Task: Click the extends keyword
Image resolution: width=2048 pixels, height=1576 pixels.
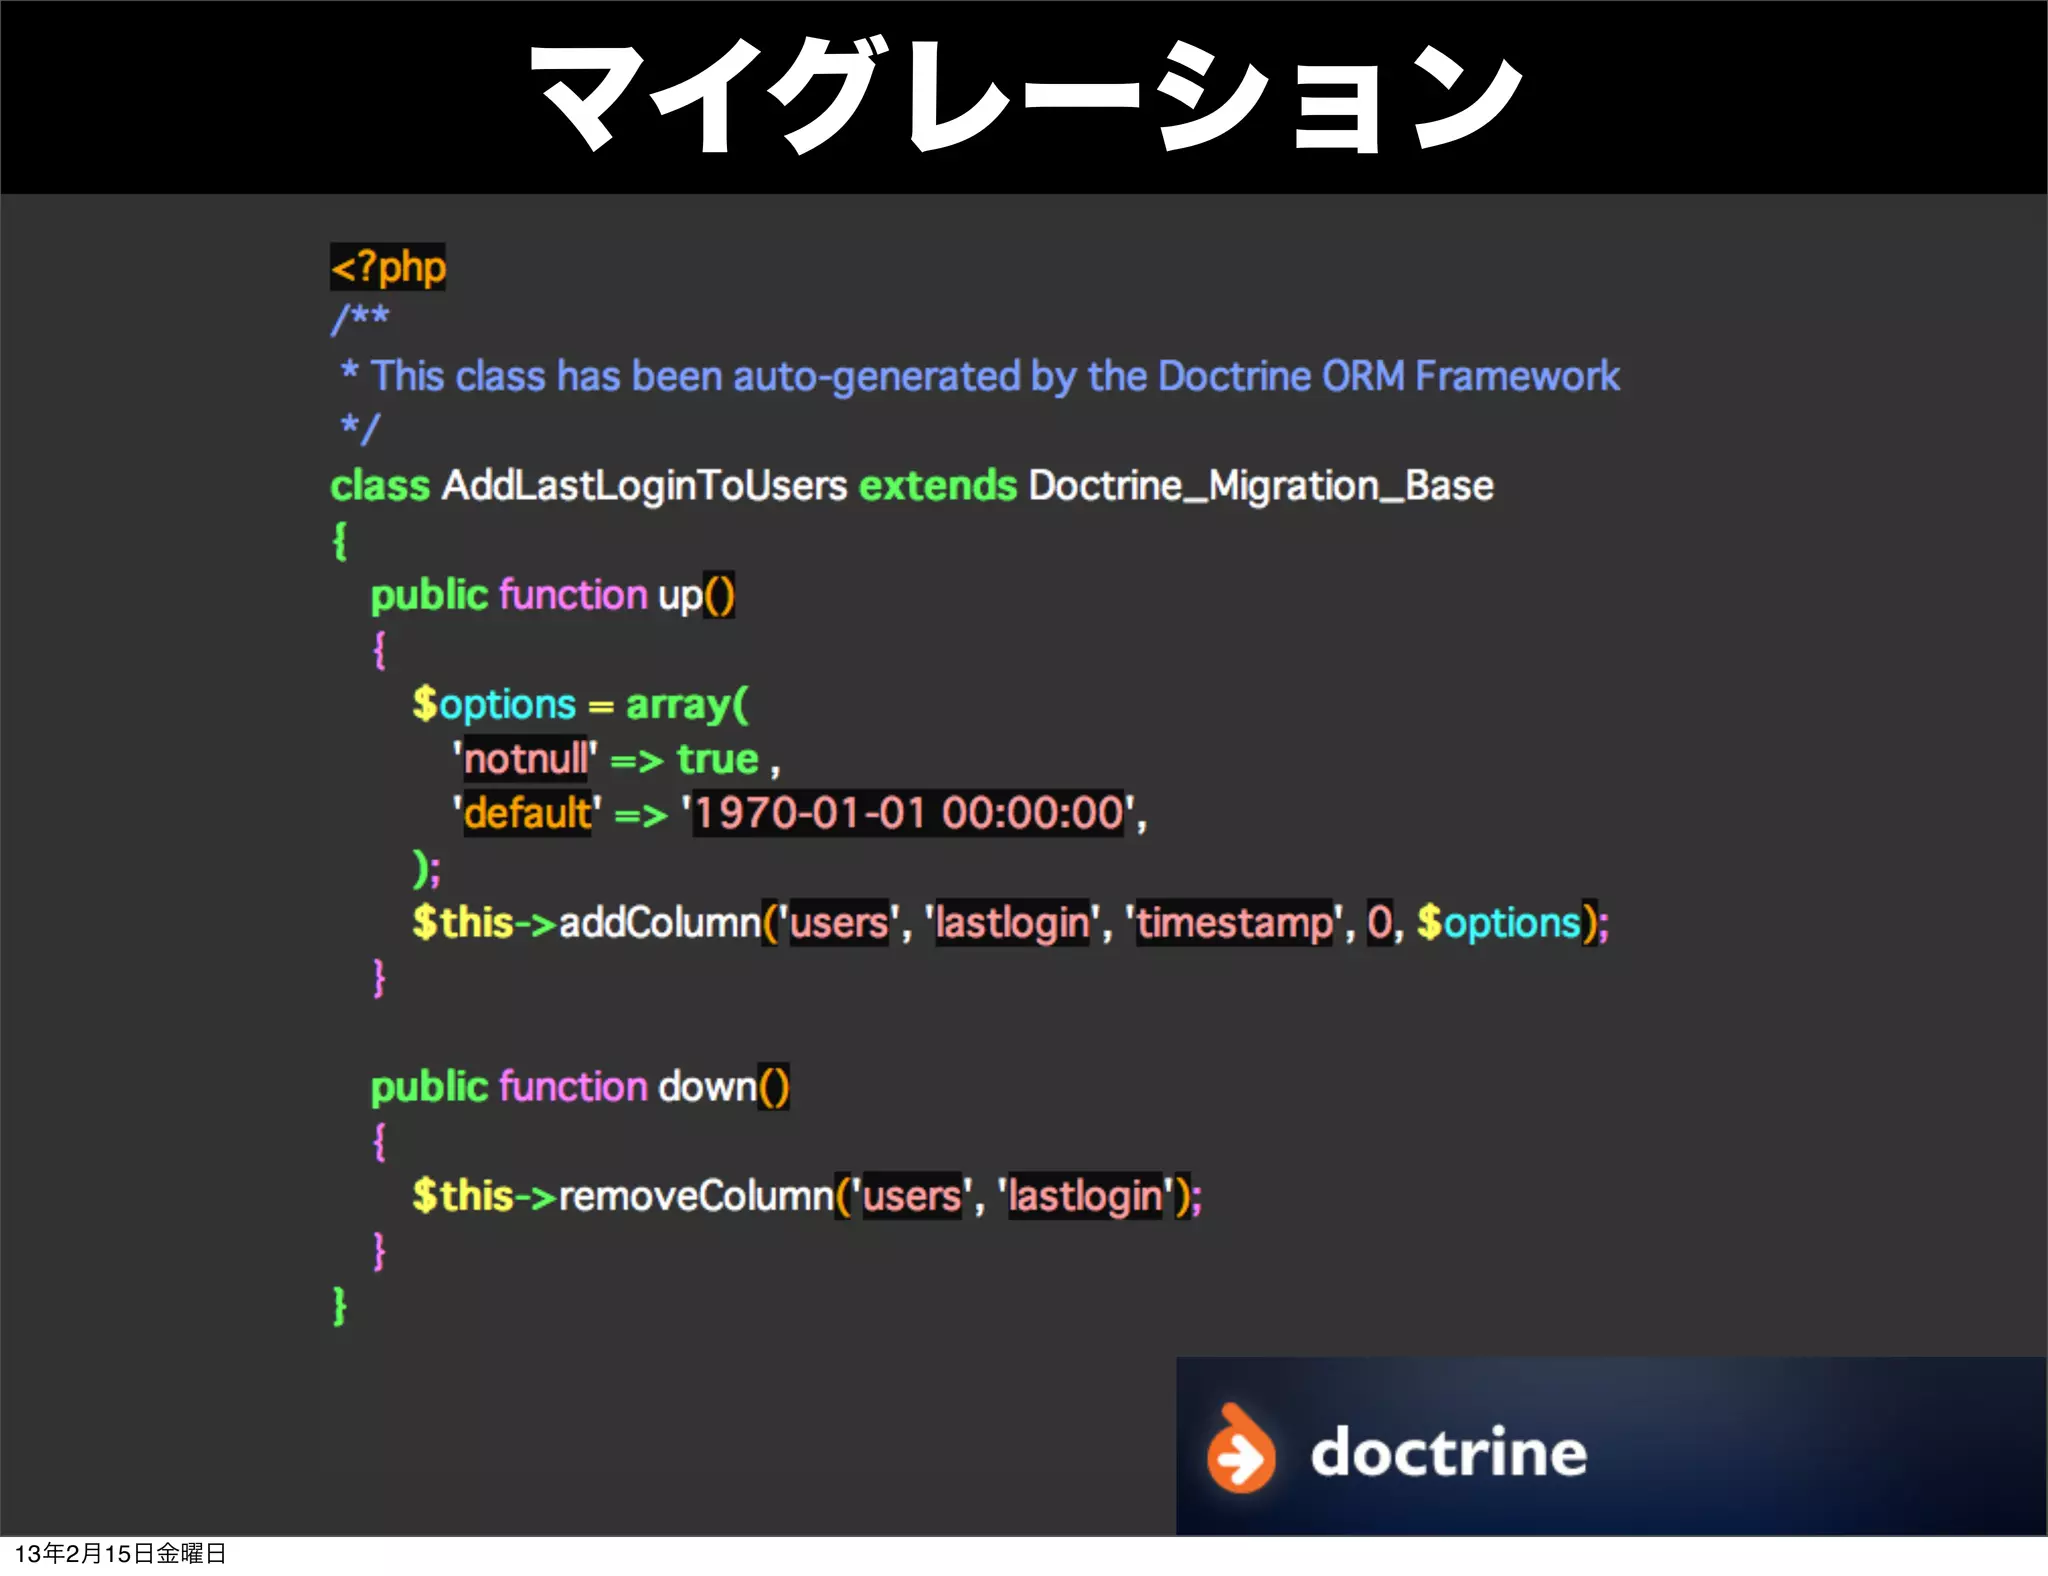Action: [937, 486]
